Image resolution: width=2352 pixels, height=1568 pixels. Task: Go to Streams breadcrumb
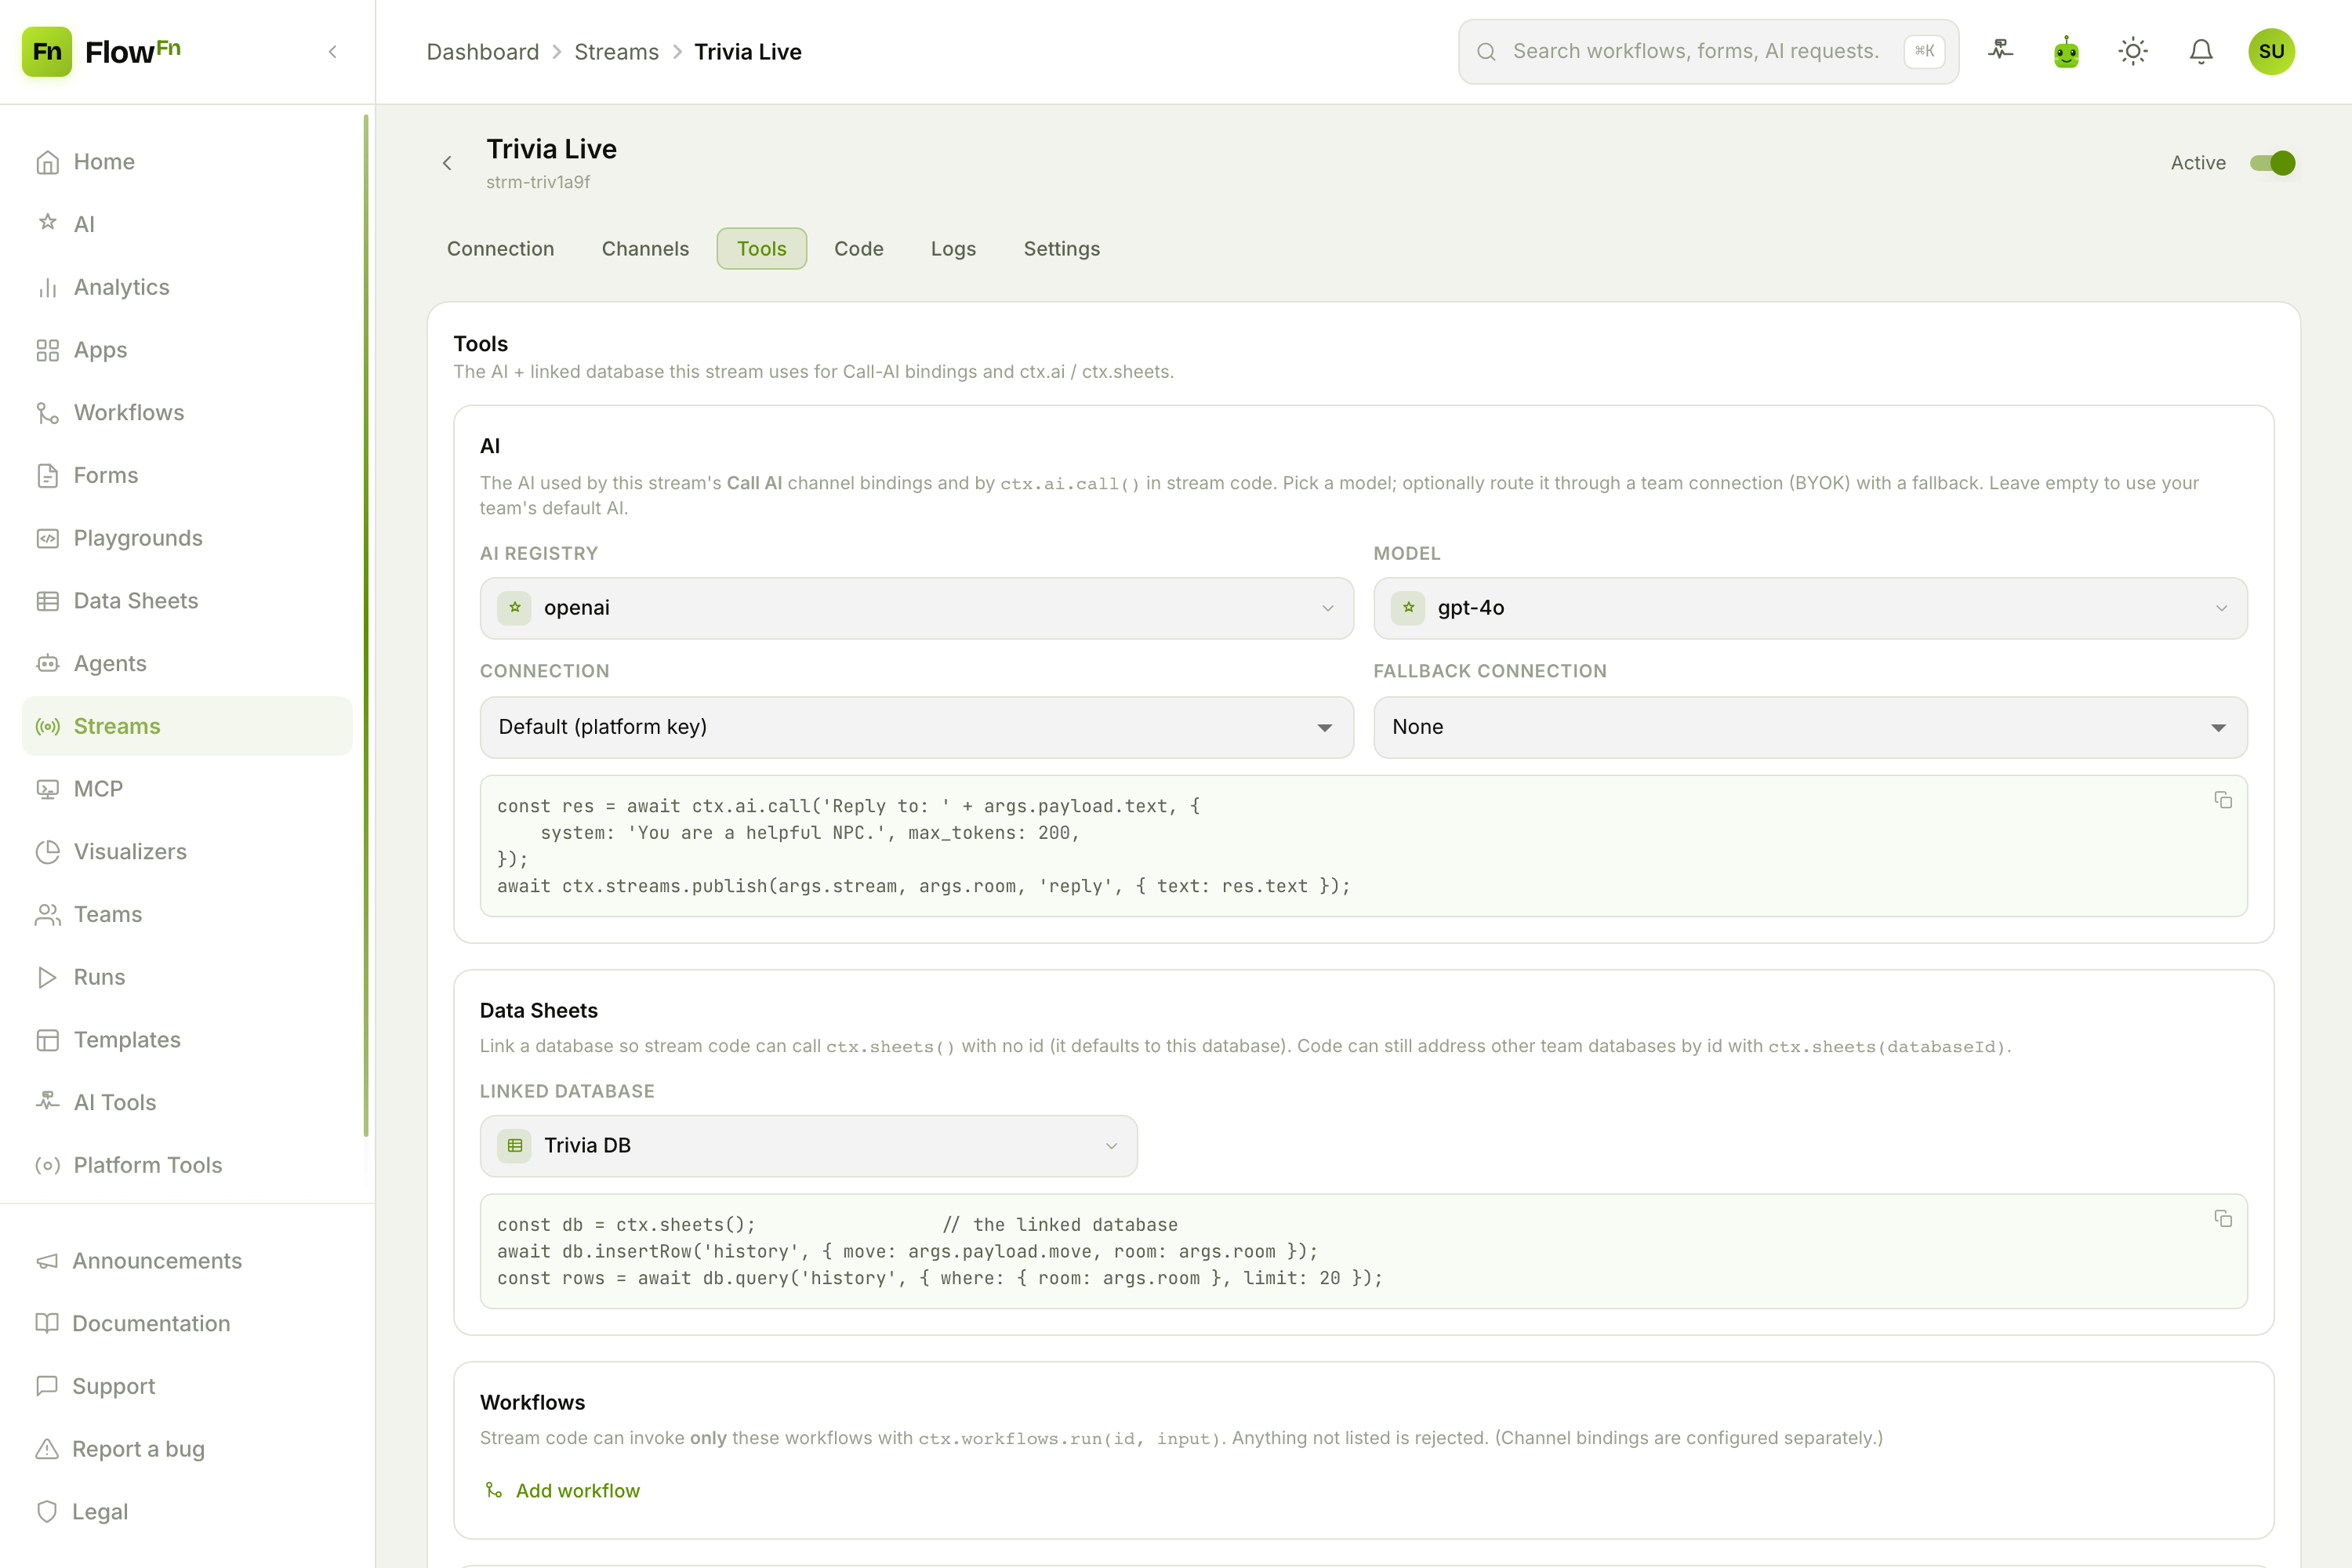click(x=616, y=52)
